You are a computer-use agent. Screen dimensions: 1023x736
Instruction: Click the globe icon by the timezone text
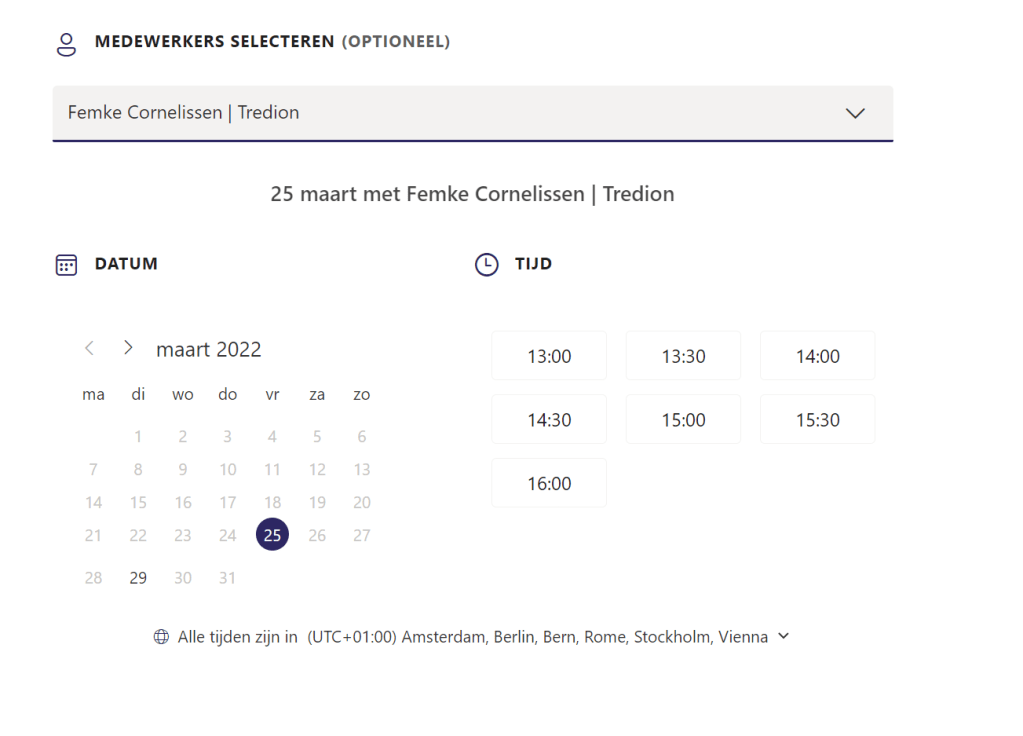(x=161, y=637)
